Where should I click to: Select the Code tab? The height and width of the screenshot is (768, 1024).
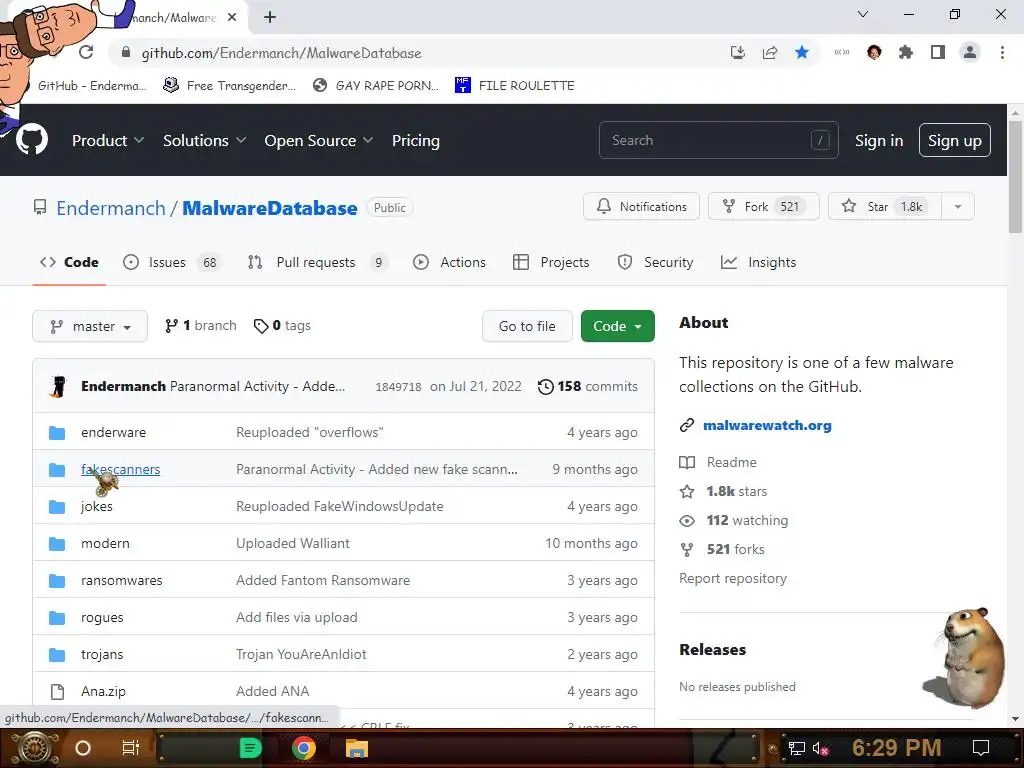(69, 263)
